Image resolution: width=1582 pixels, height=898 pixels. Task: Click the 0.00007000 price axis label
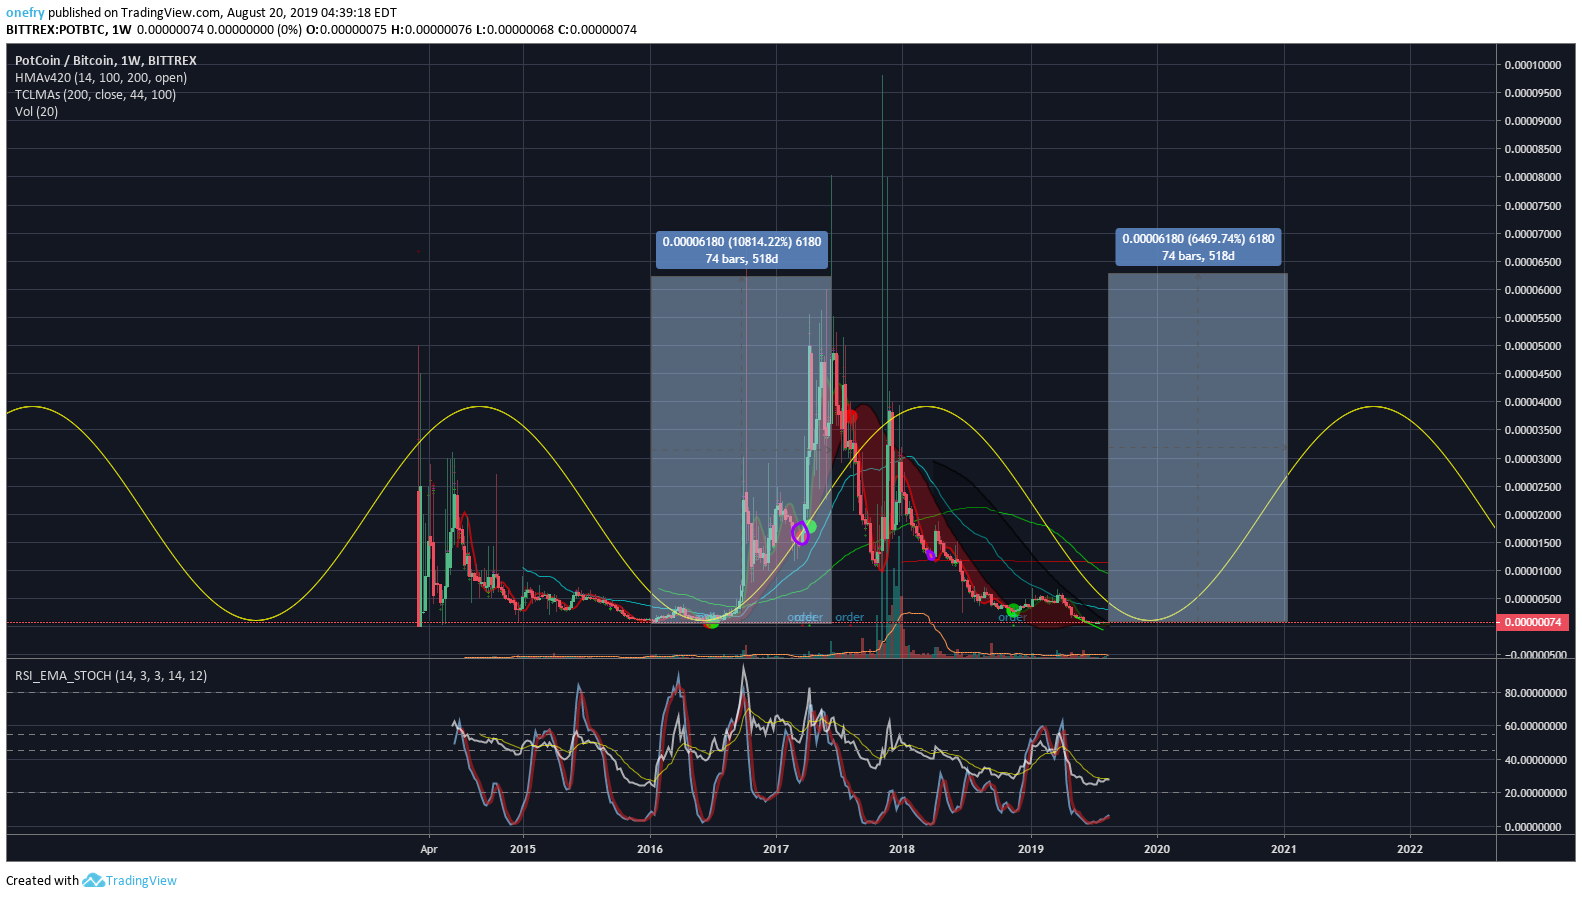(1533, 234)
